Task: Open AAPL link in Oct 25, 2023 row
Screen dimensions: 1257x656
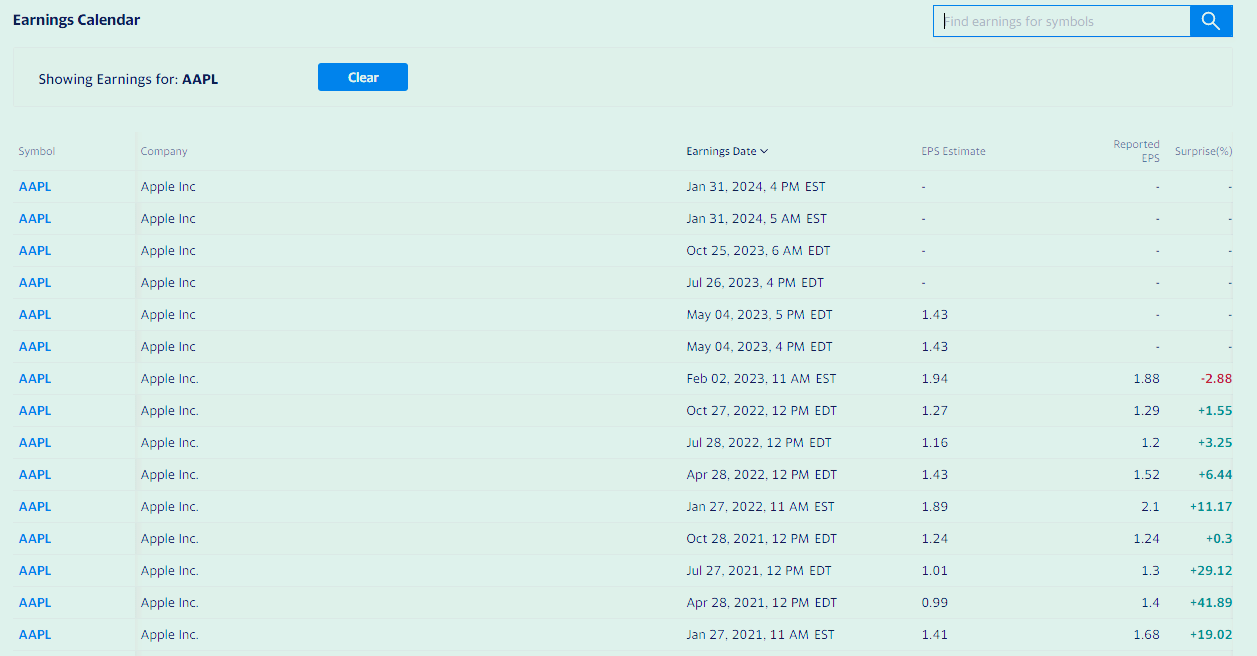Action: point(35,251)
